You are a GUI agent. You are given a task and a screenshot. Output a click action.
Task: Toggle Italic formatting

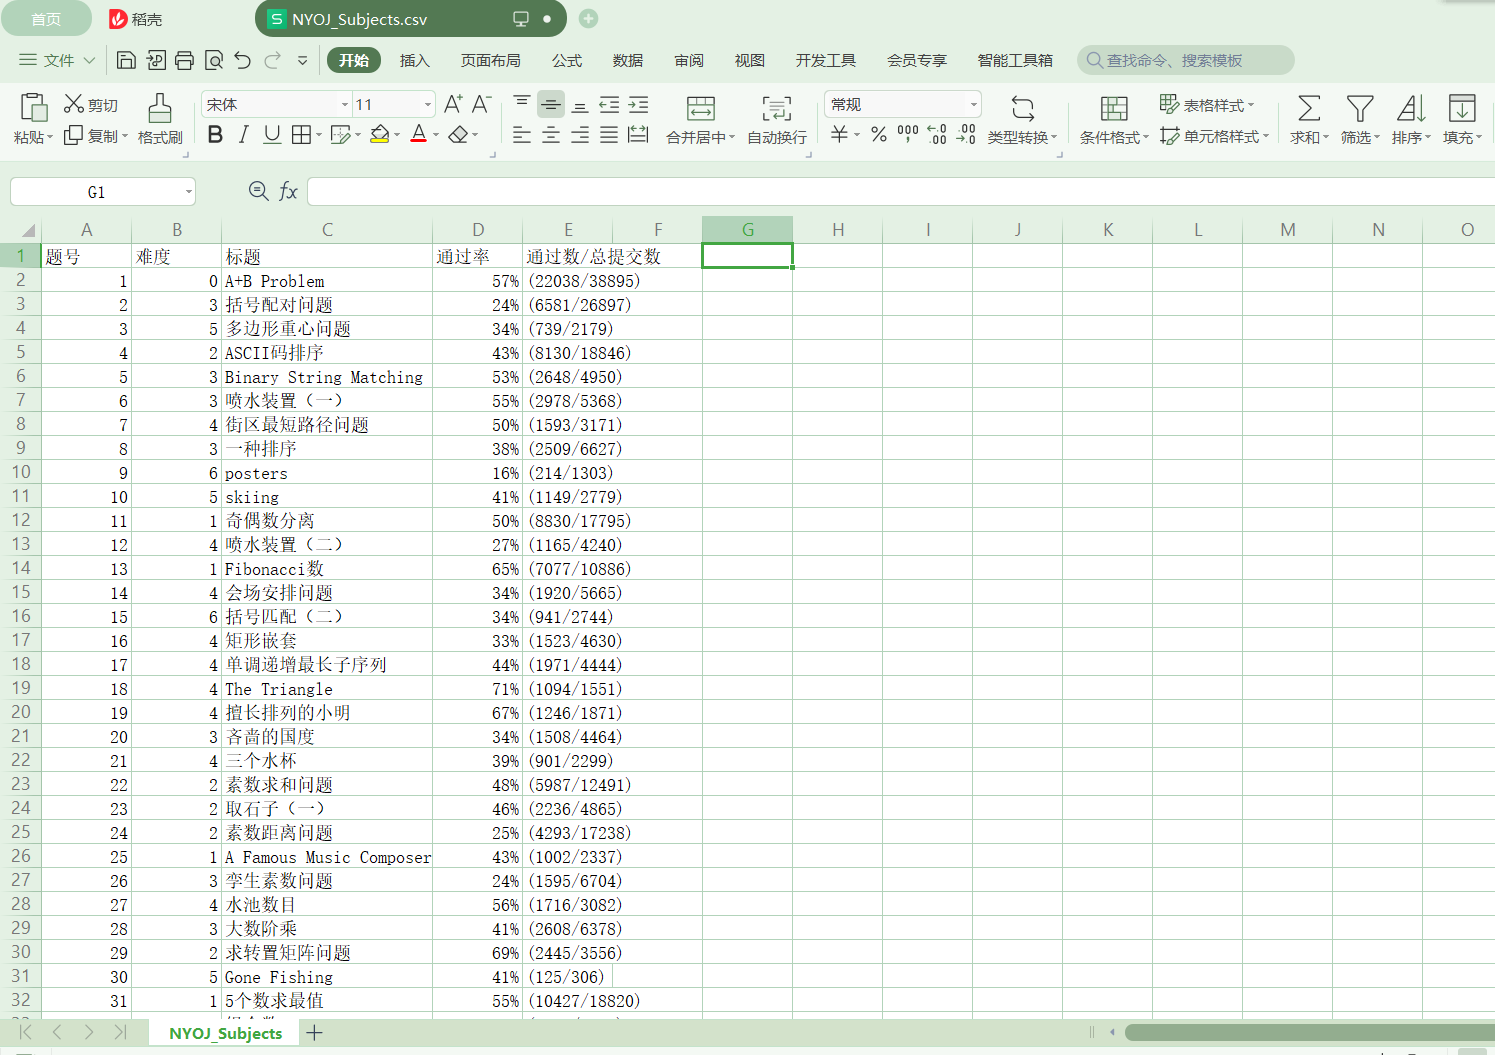coord(243,134)
